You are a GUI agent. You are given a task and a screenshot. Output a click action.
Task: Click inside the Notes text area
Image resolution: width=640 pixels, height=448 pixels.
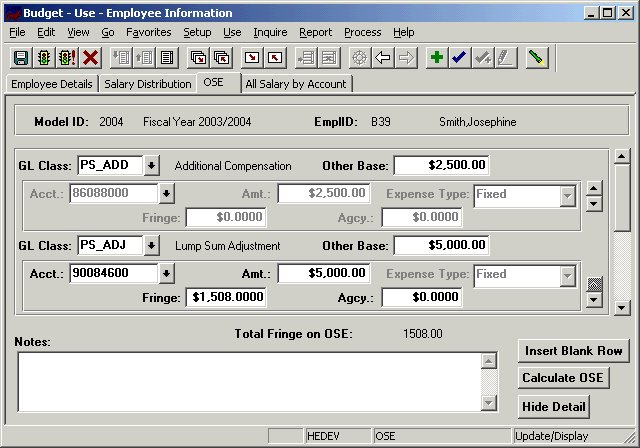point(248,380)
